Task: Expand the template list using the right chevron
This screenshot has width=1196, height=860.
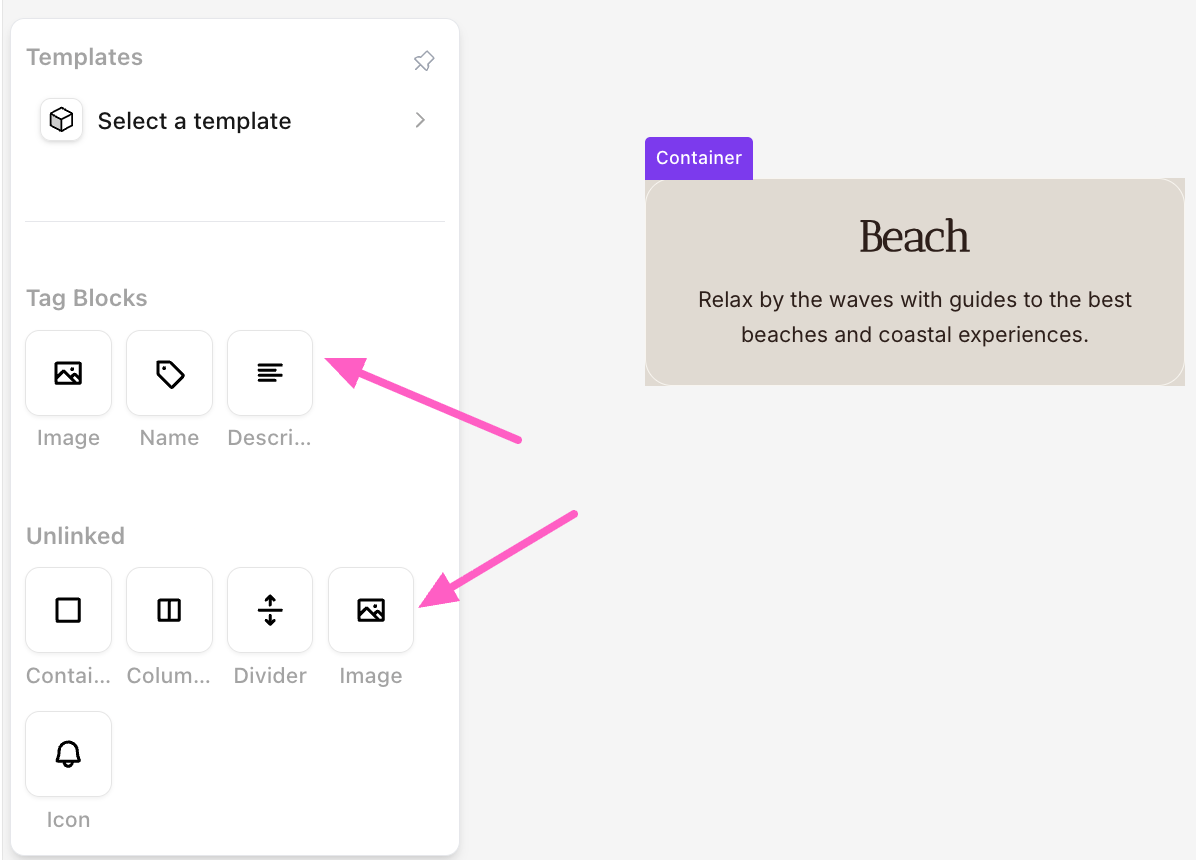Action: pos(420,120)
